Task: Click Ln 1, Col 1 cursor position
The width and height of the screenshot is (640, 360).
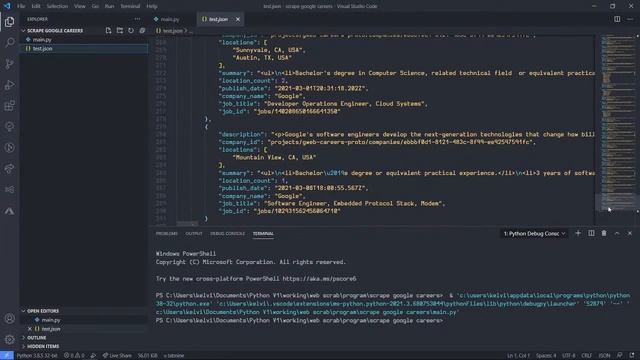Action: coord(518,356)
